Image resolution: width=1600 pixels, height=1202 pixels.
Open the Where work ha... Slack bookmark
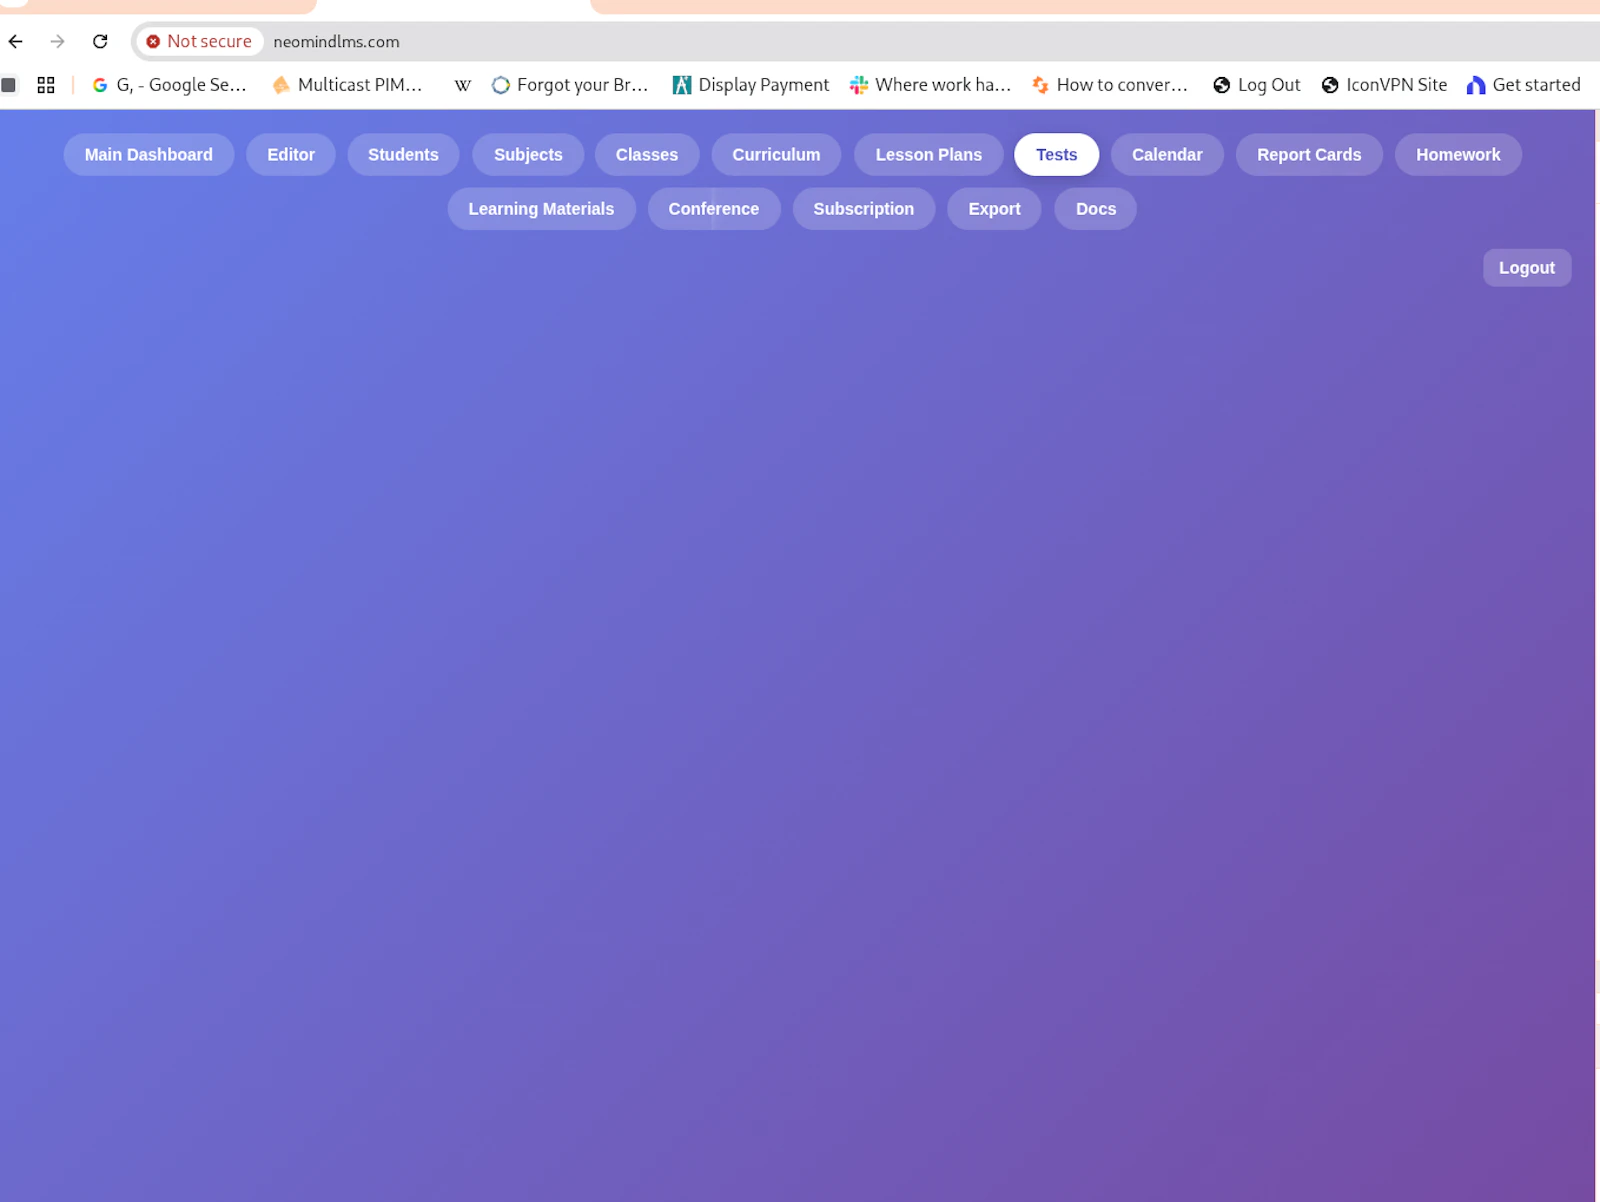930,85
